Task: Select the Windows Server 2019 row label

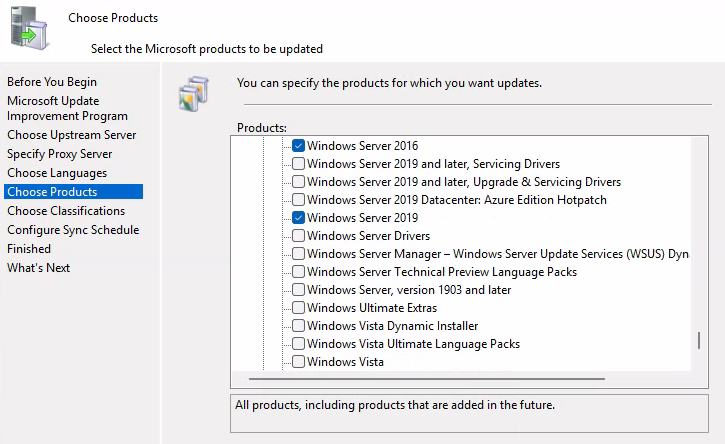Action: (362, 218)
